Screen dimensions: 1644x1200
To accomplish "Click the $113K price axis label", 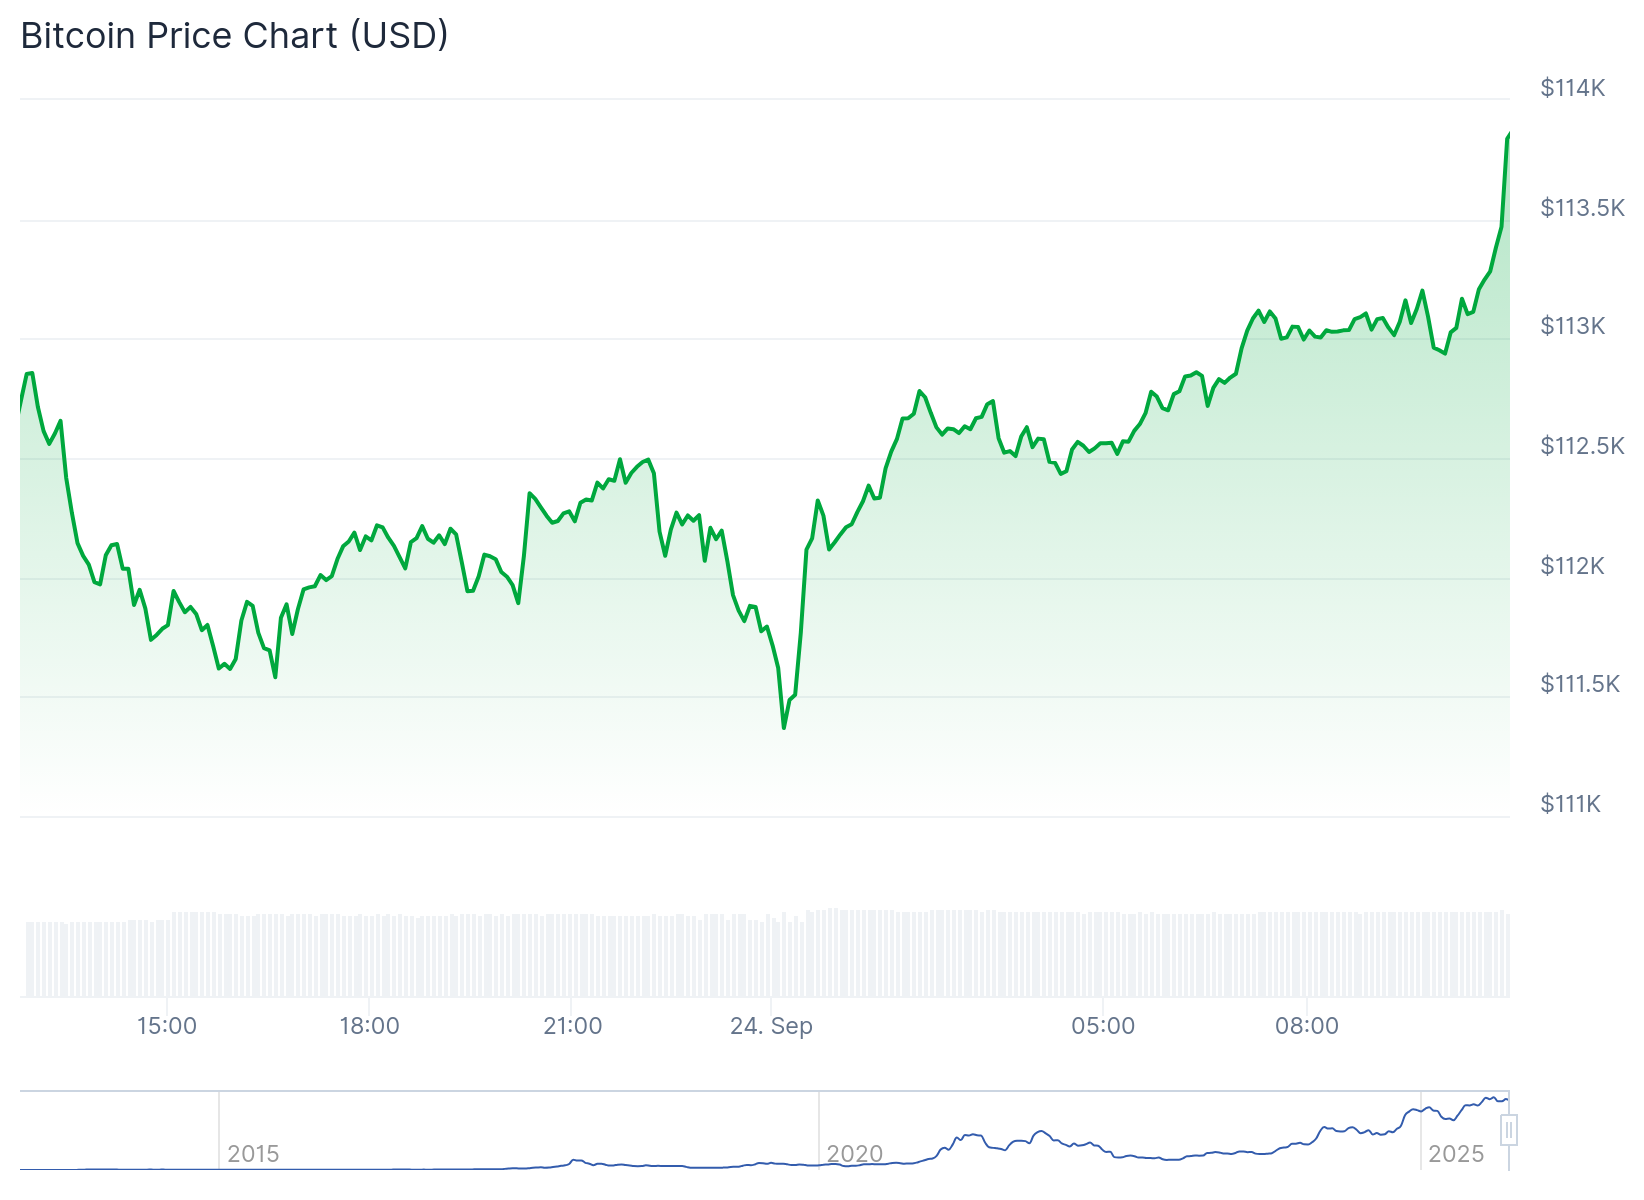I will [1572, 326].
